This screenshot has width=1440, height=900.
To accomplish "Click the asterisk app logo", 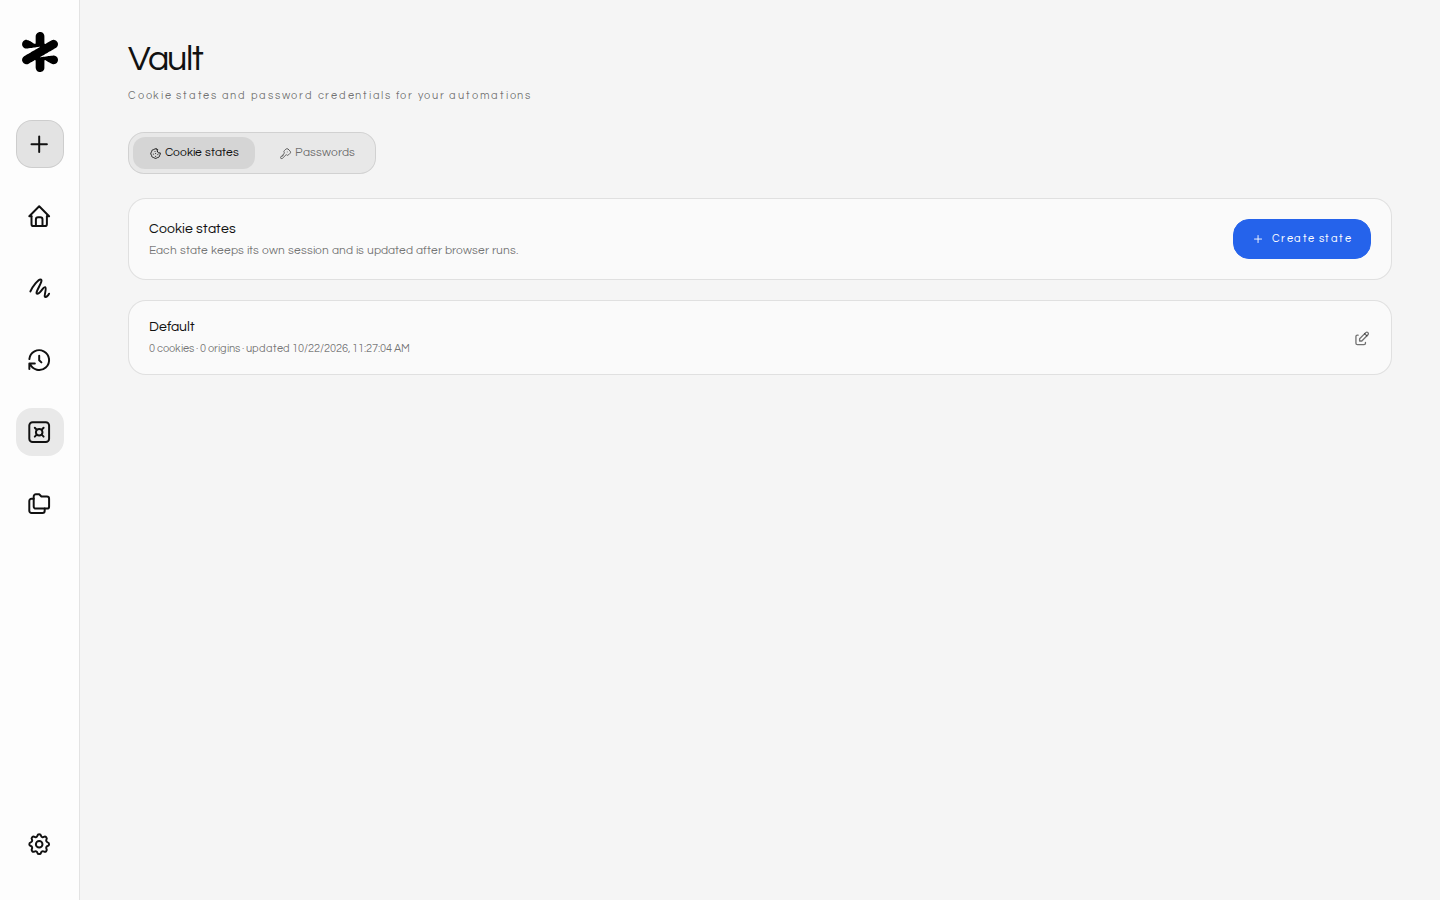I will coord(40,52).
